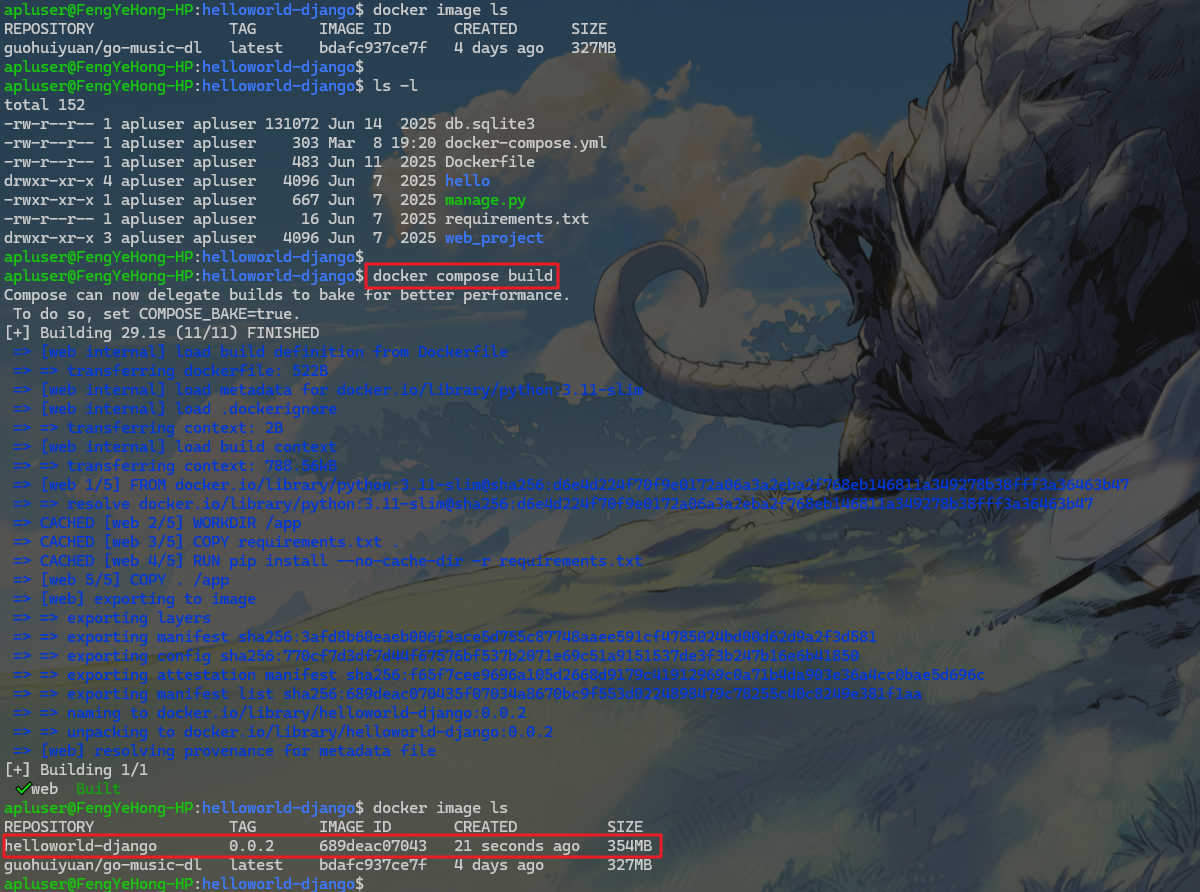Click the '[web 5/5] COPY . /app' line
This screenshot has width=1200, height=892.
click(x=121, y=580)
